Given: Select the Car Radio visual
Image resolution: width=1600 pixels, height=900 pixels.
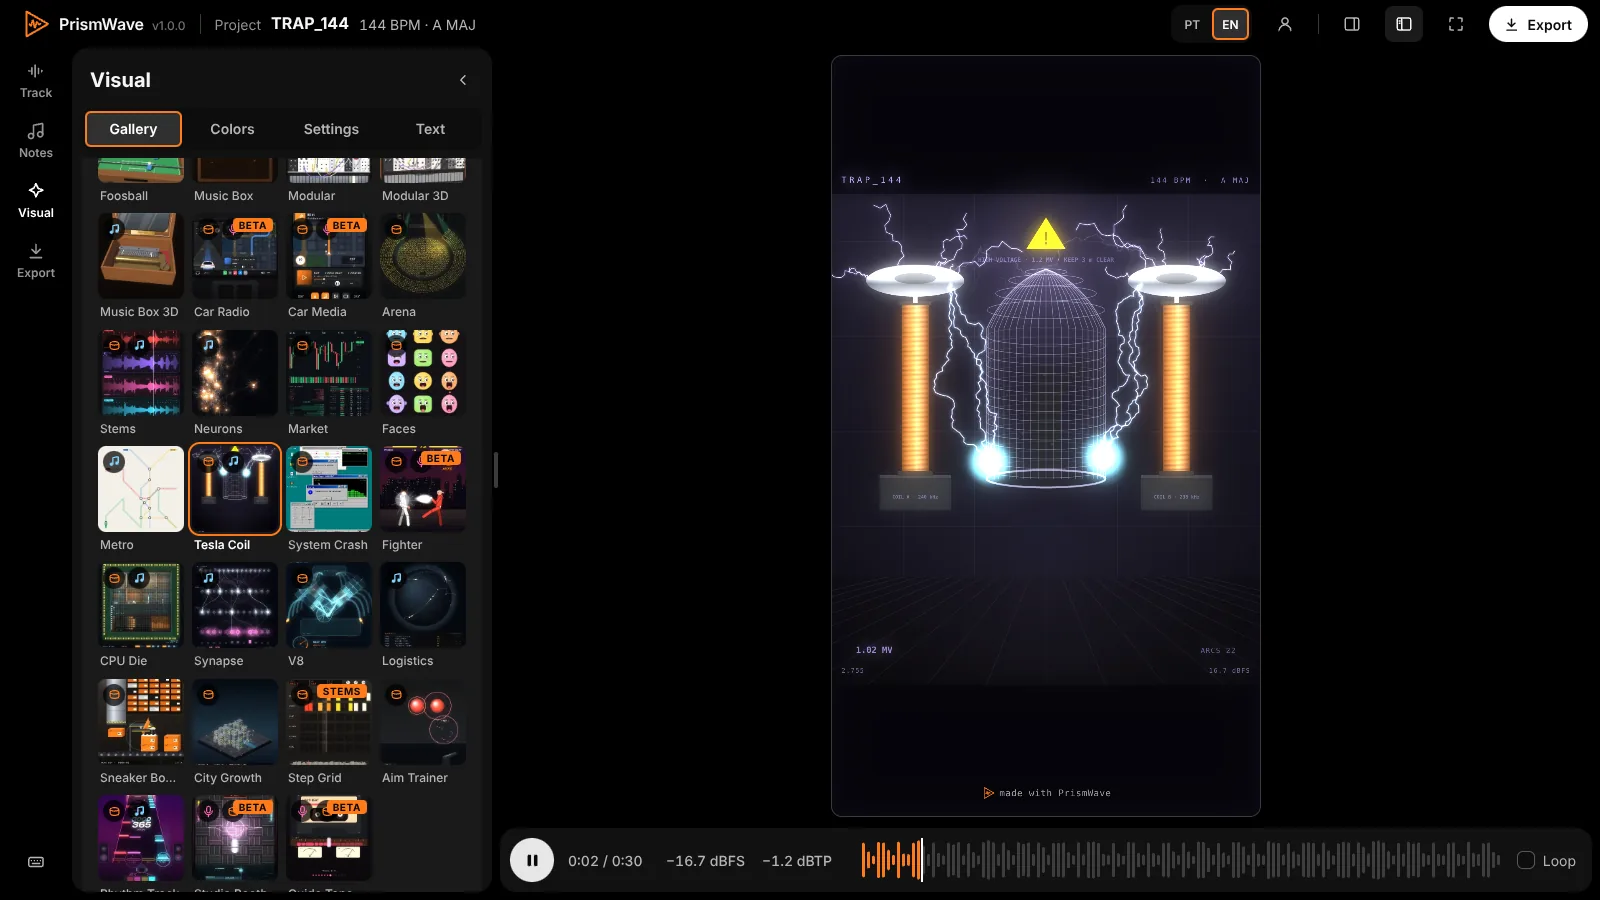Looking at the screenshot, I should click(x=235, y=267).
